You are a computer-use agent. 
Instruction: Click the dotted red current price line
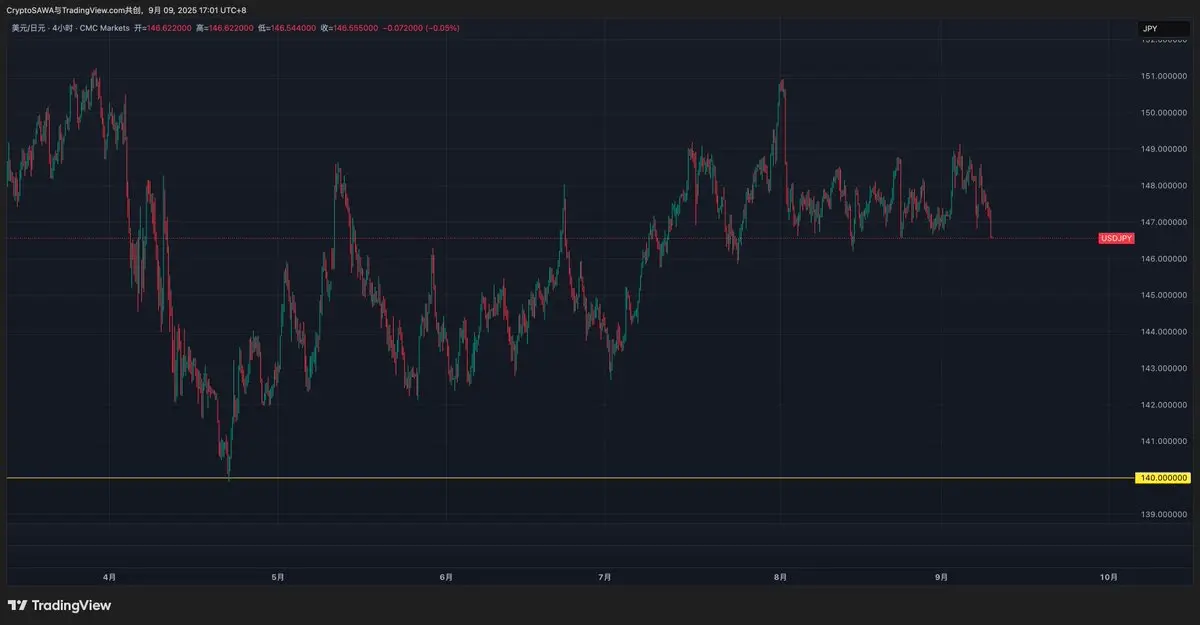[x=550, y=238]
